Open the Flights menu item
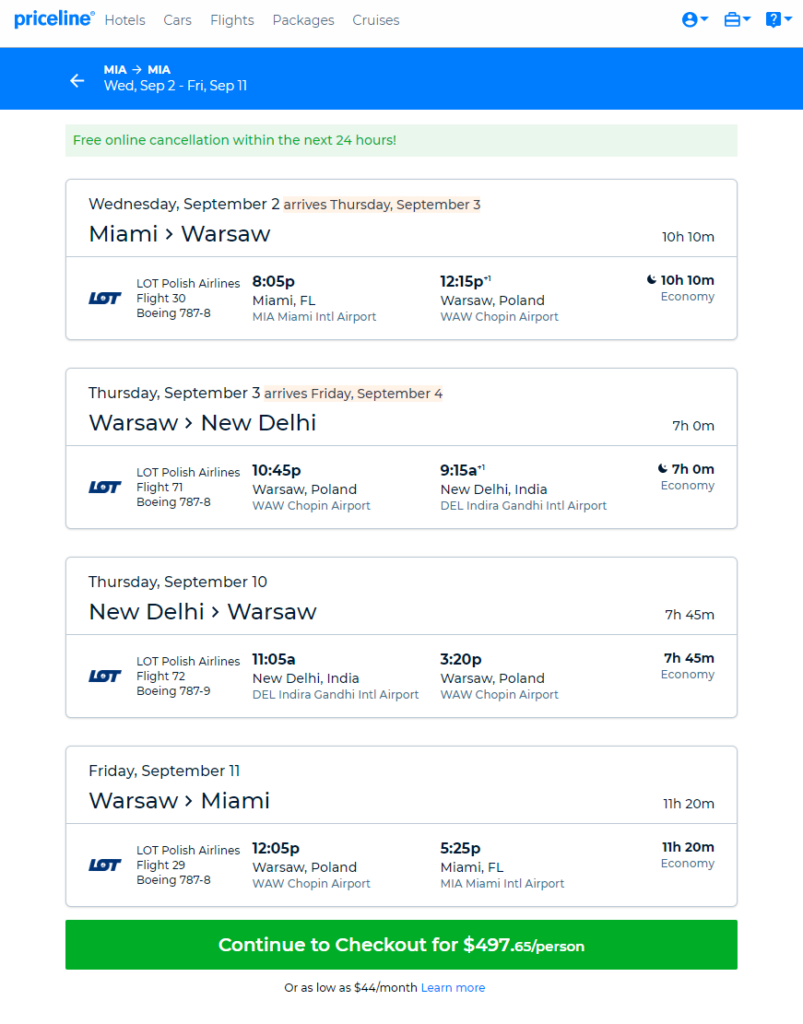 232,20
